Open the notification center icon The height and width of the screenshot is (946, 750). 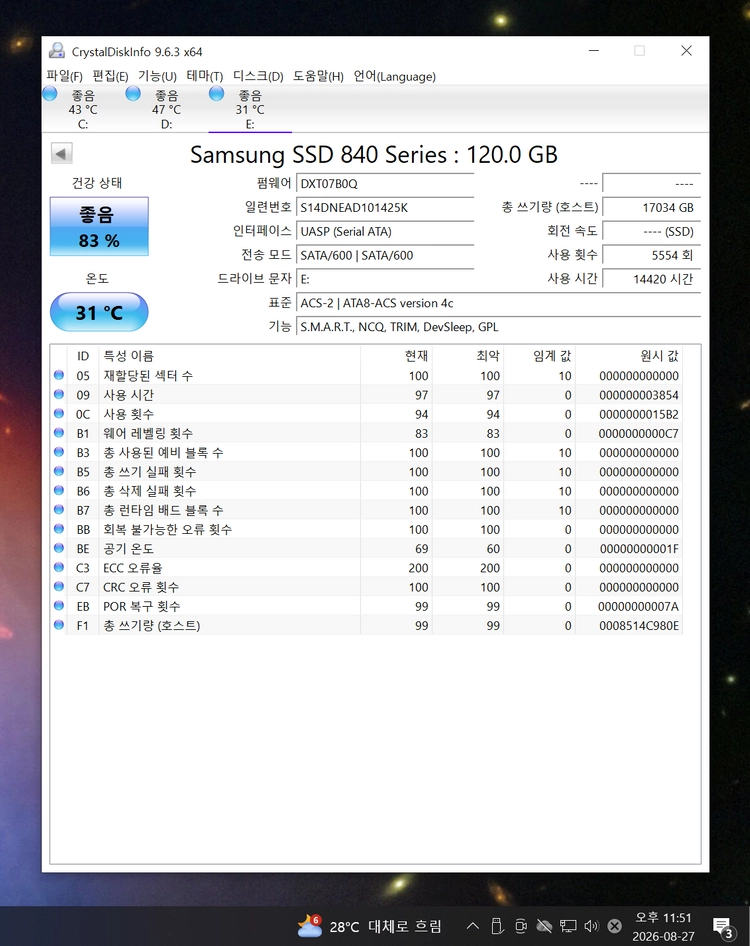tap(722, 927)
